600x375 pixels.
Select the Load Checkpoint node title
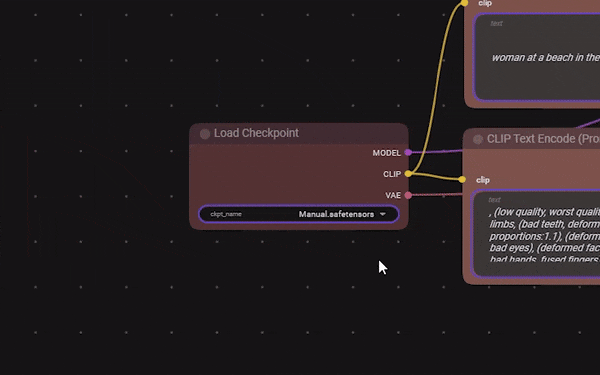click(x=256, y=133)
